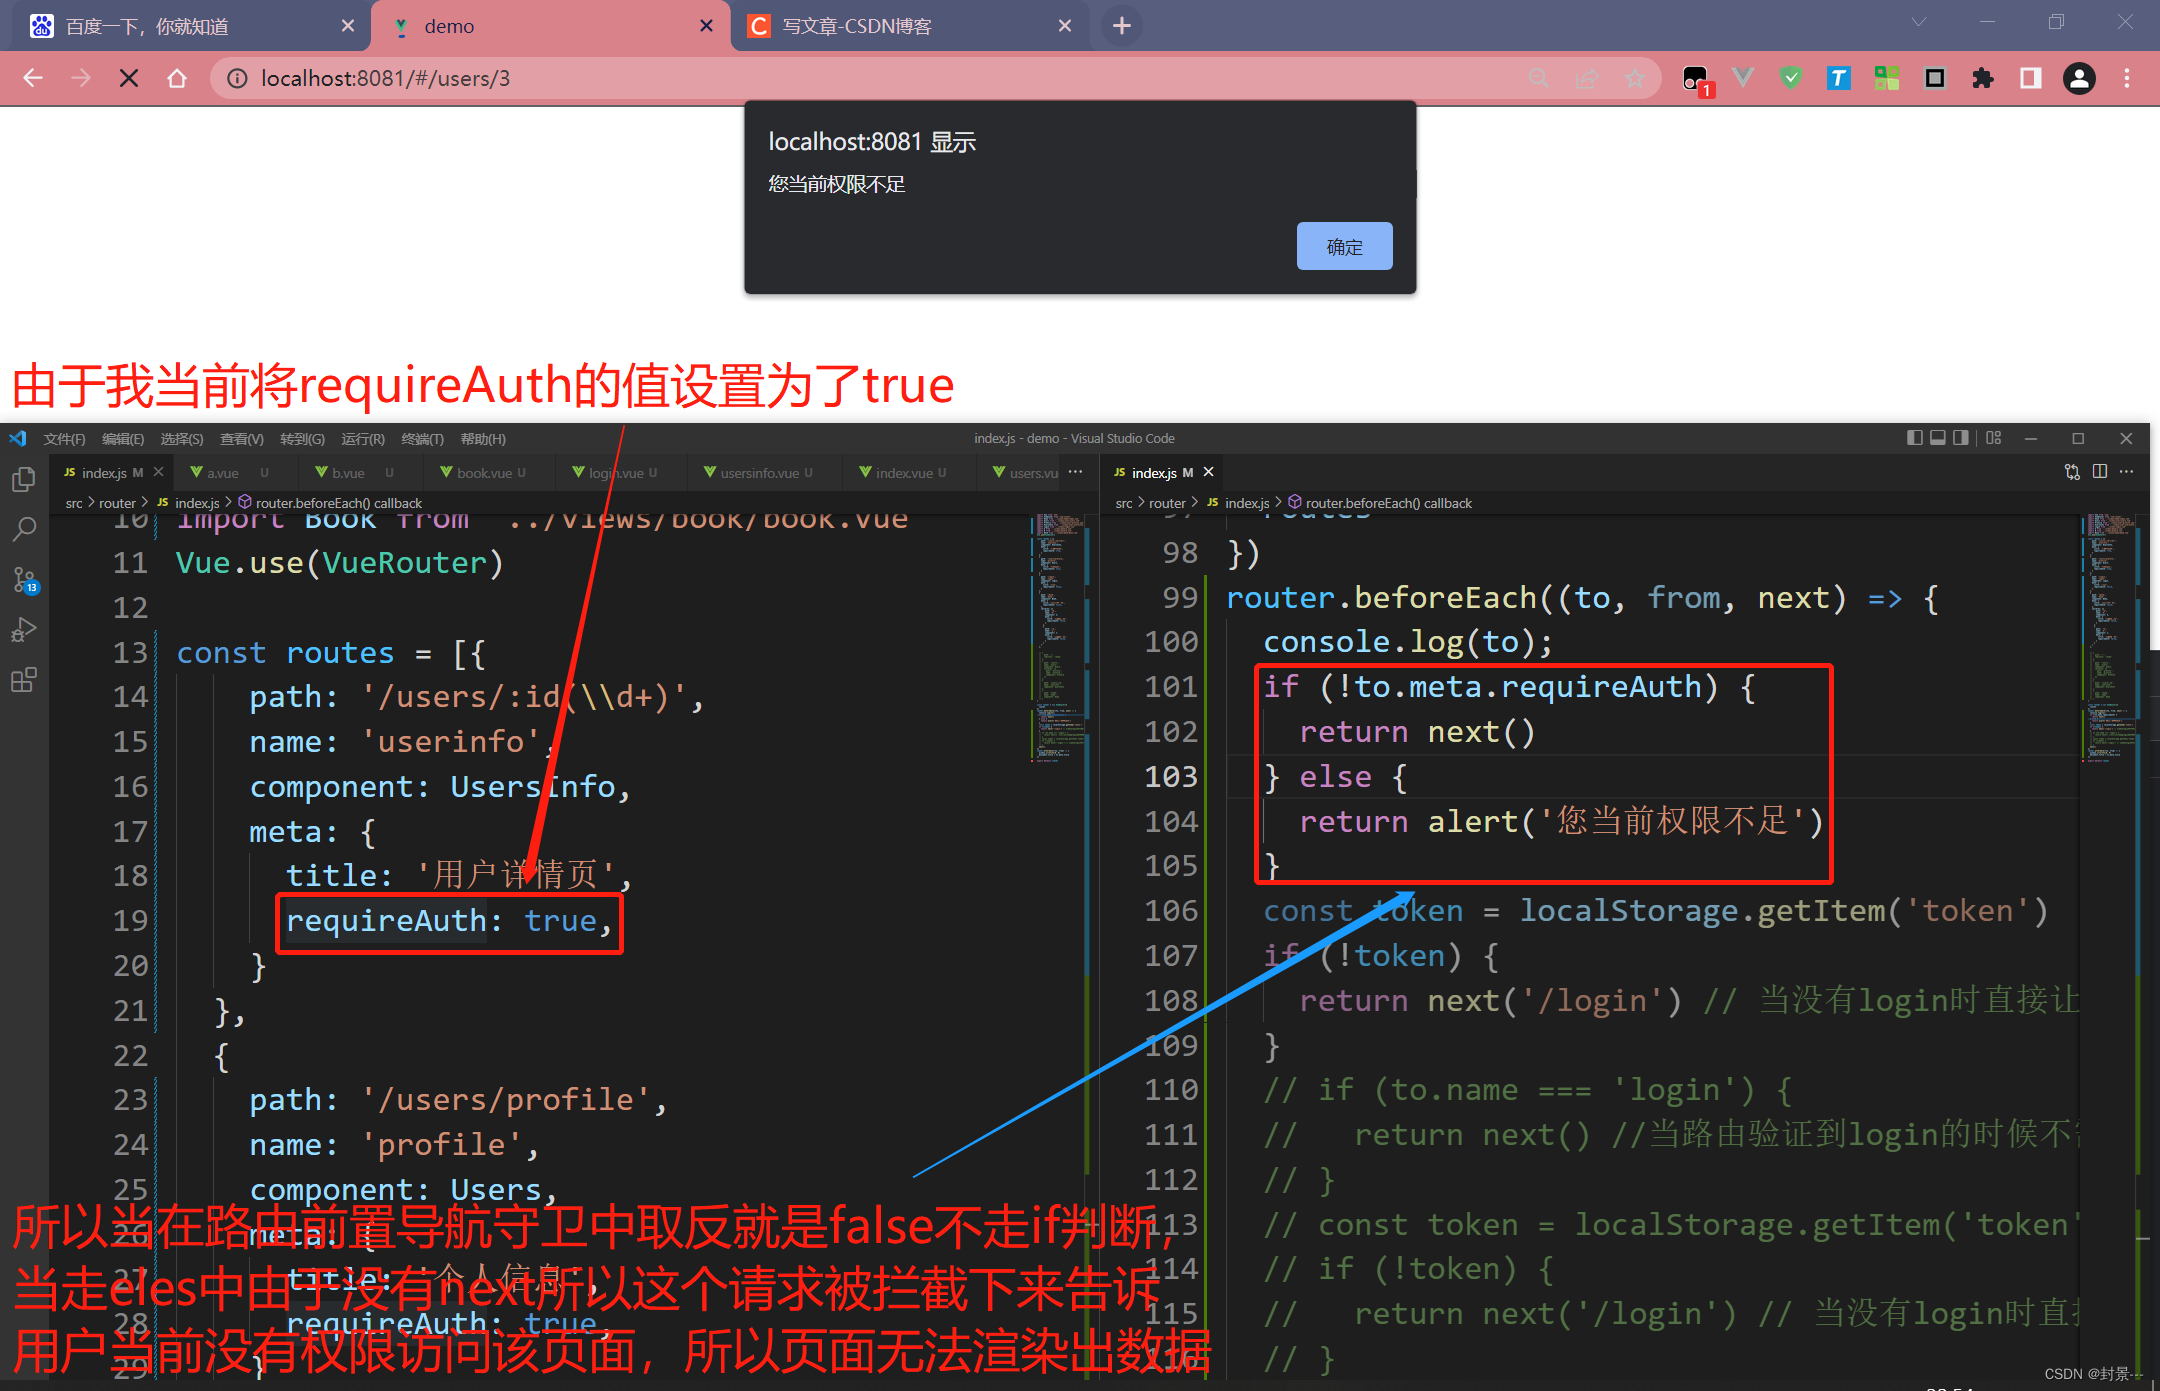Click Chrome extensions puzzle icon
The height and width of the screenshot is (1391, 2160).
pyautogui.click(x=1982, y=78)
